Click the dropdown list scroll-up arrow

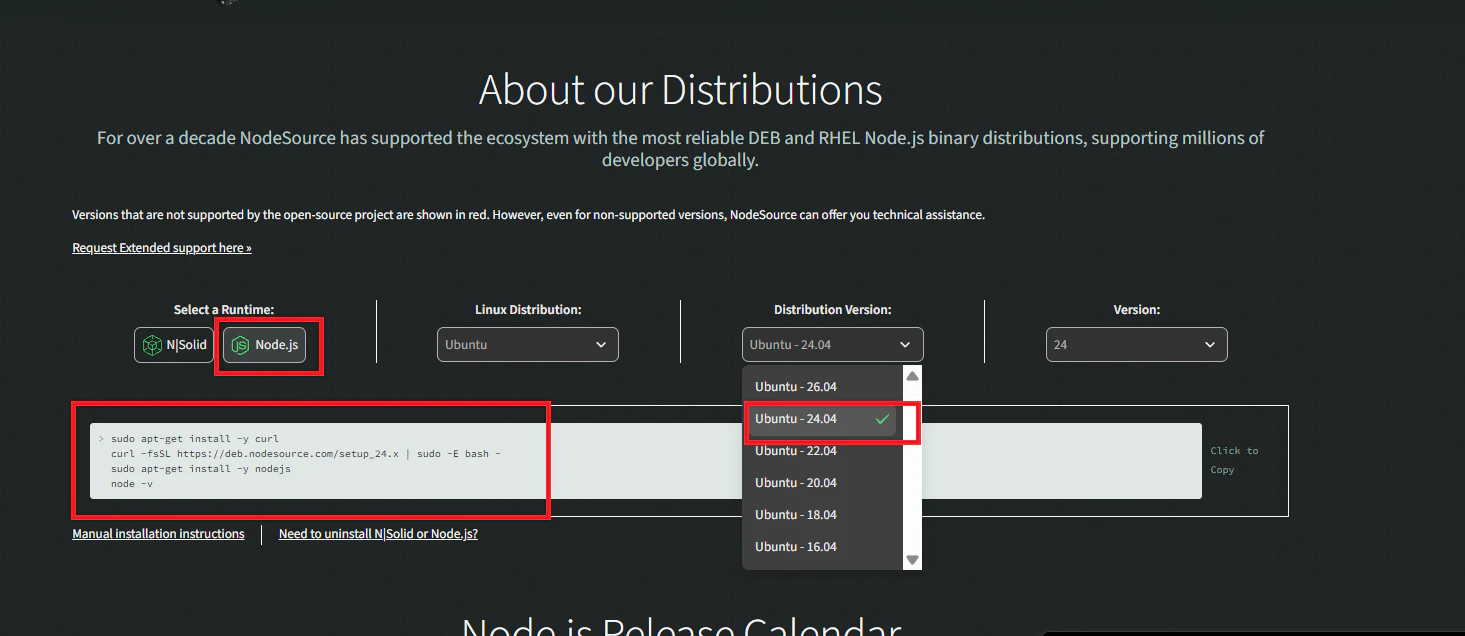pos(912,376)
